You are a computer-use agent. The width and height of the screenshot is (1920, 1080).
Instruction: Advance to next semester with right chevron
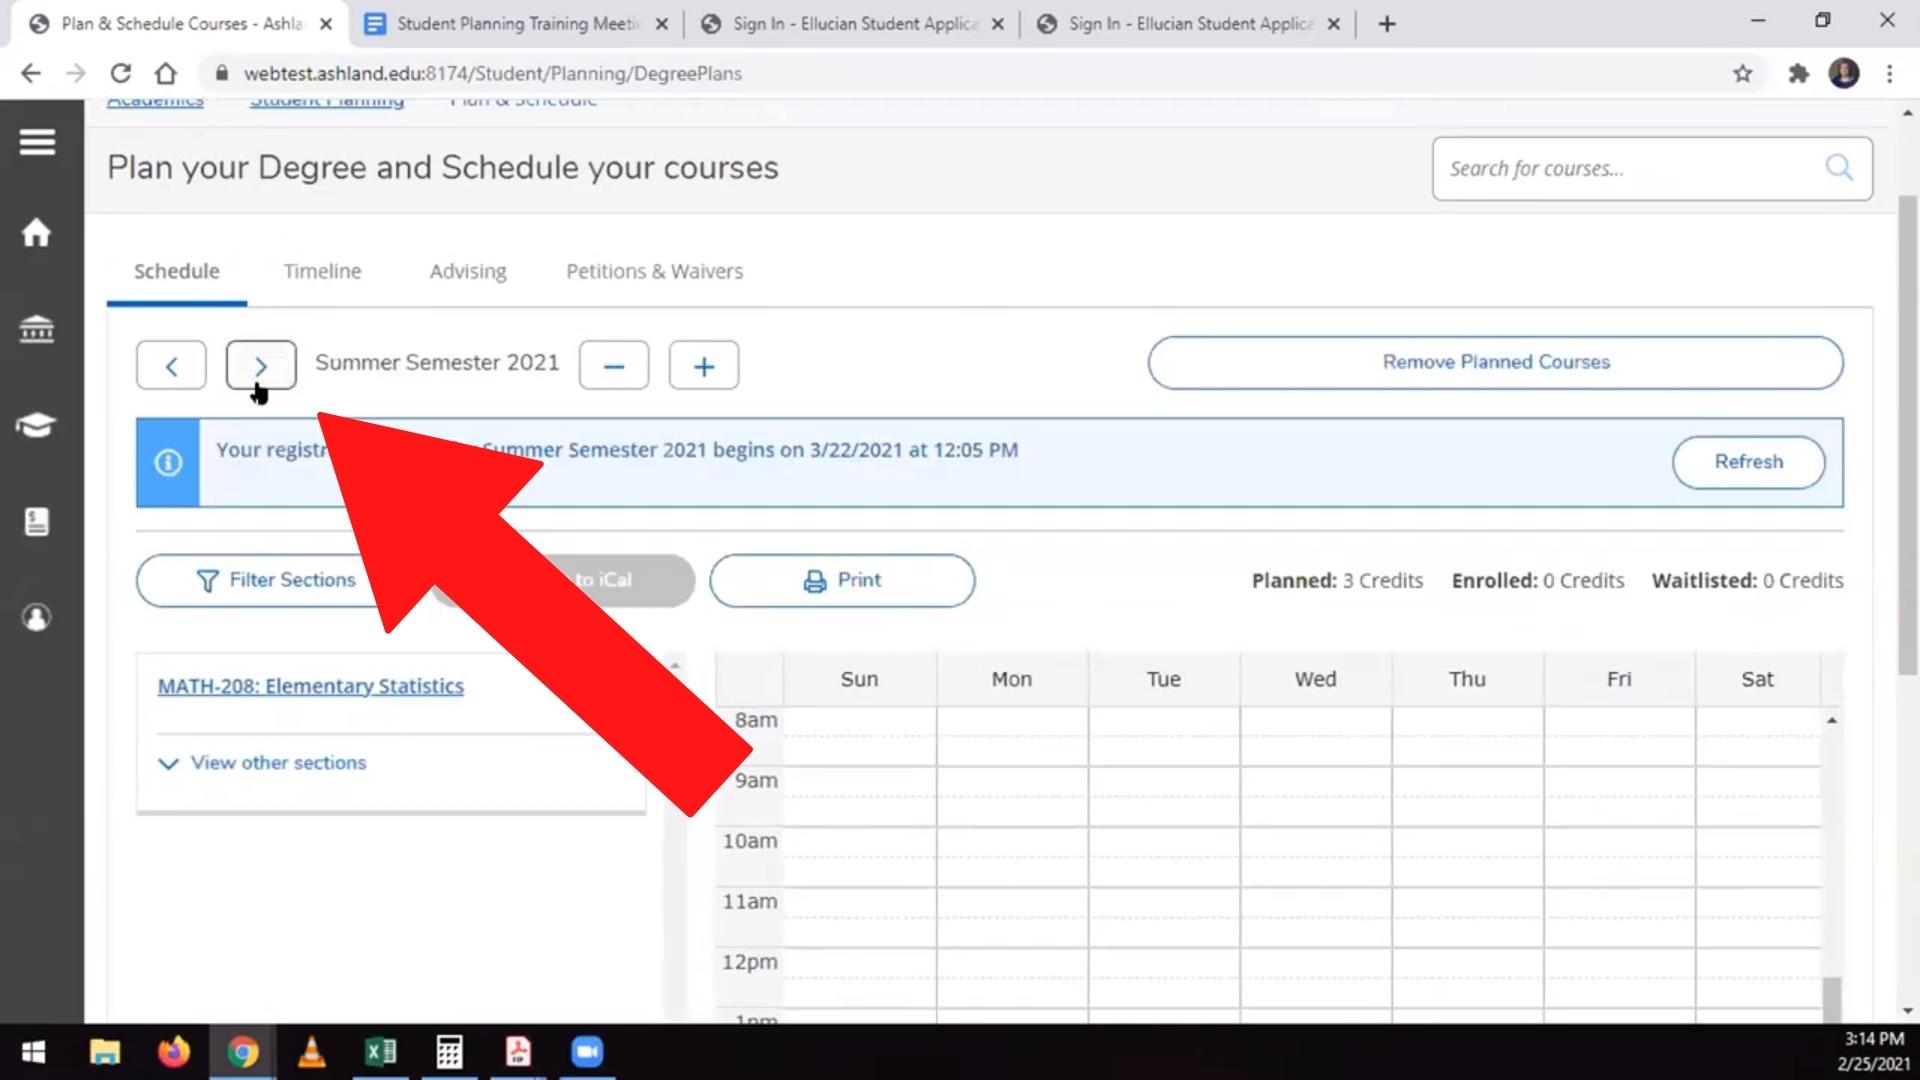[260, 366]
